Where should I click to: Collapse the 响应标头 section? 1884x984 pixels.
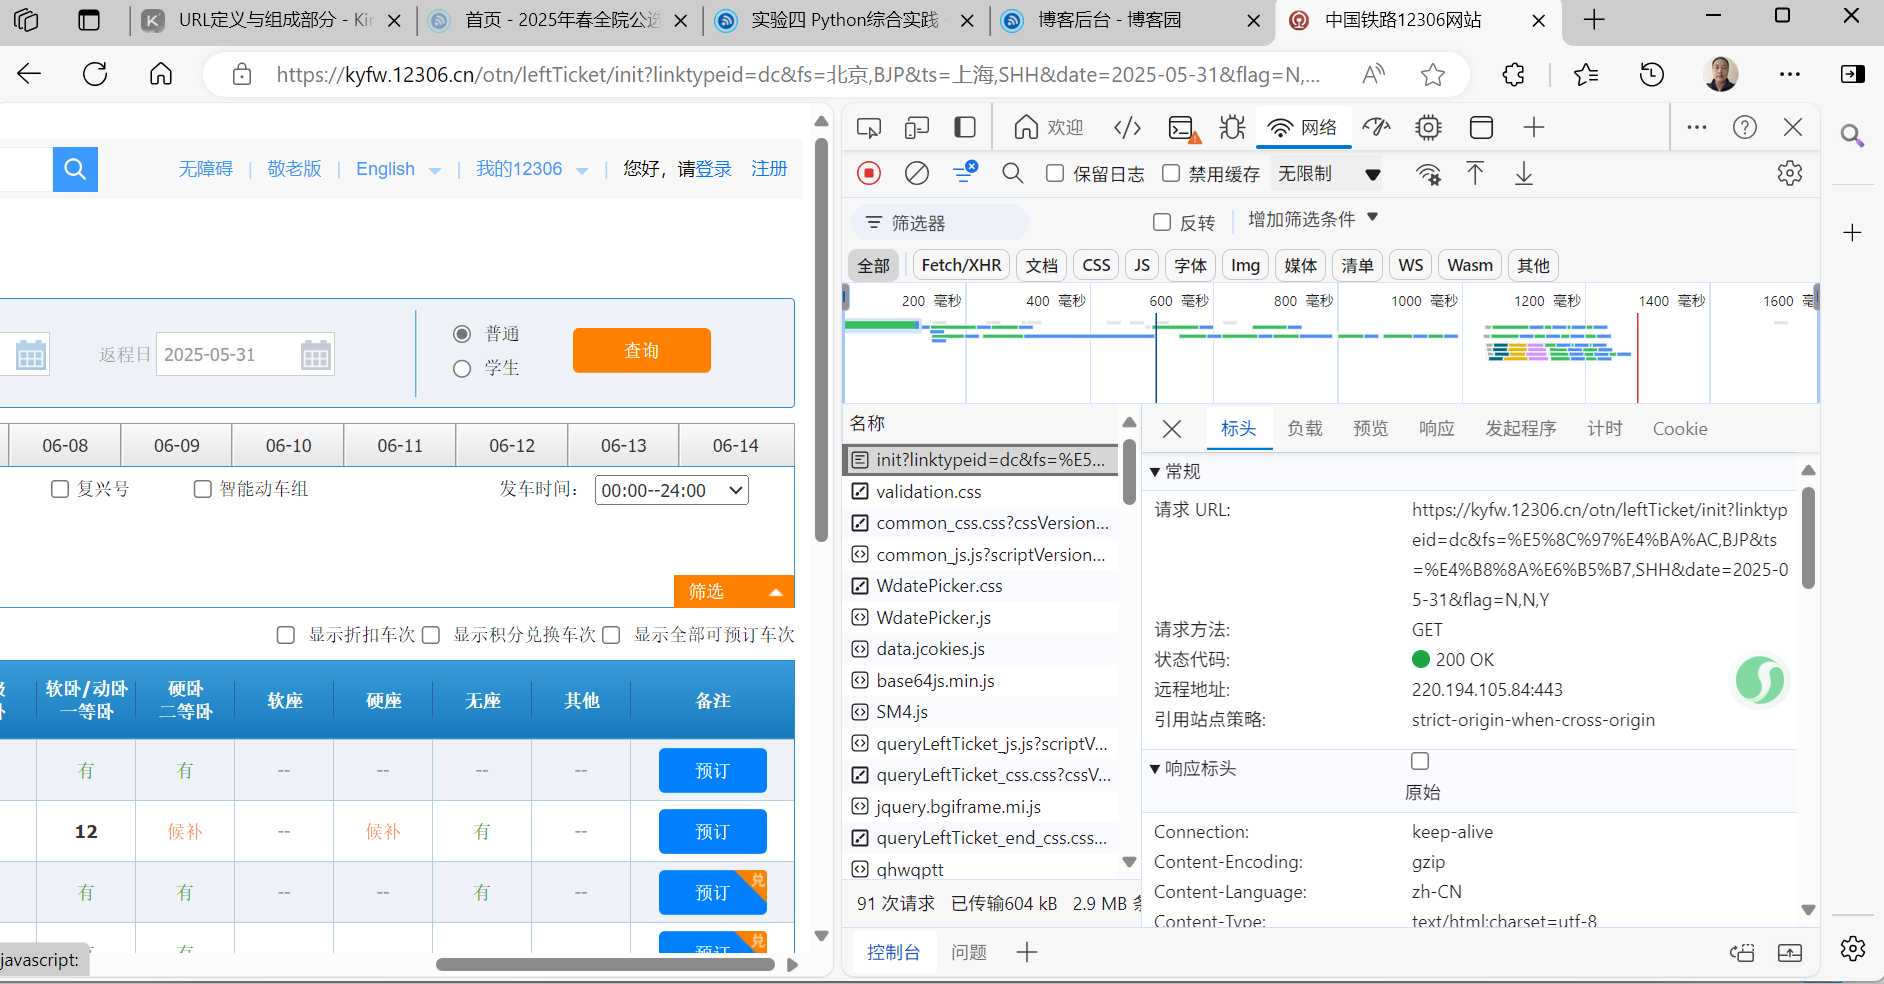(x=1155, y=768)
